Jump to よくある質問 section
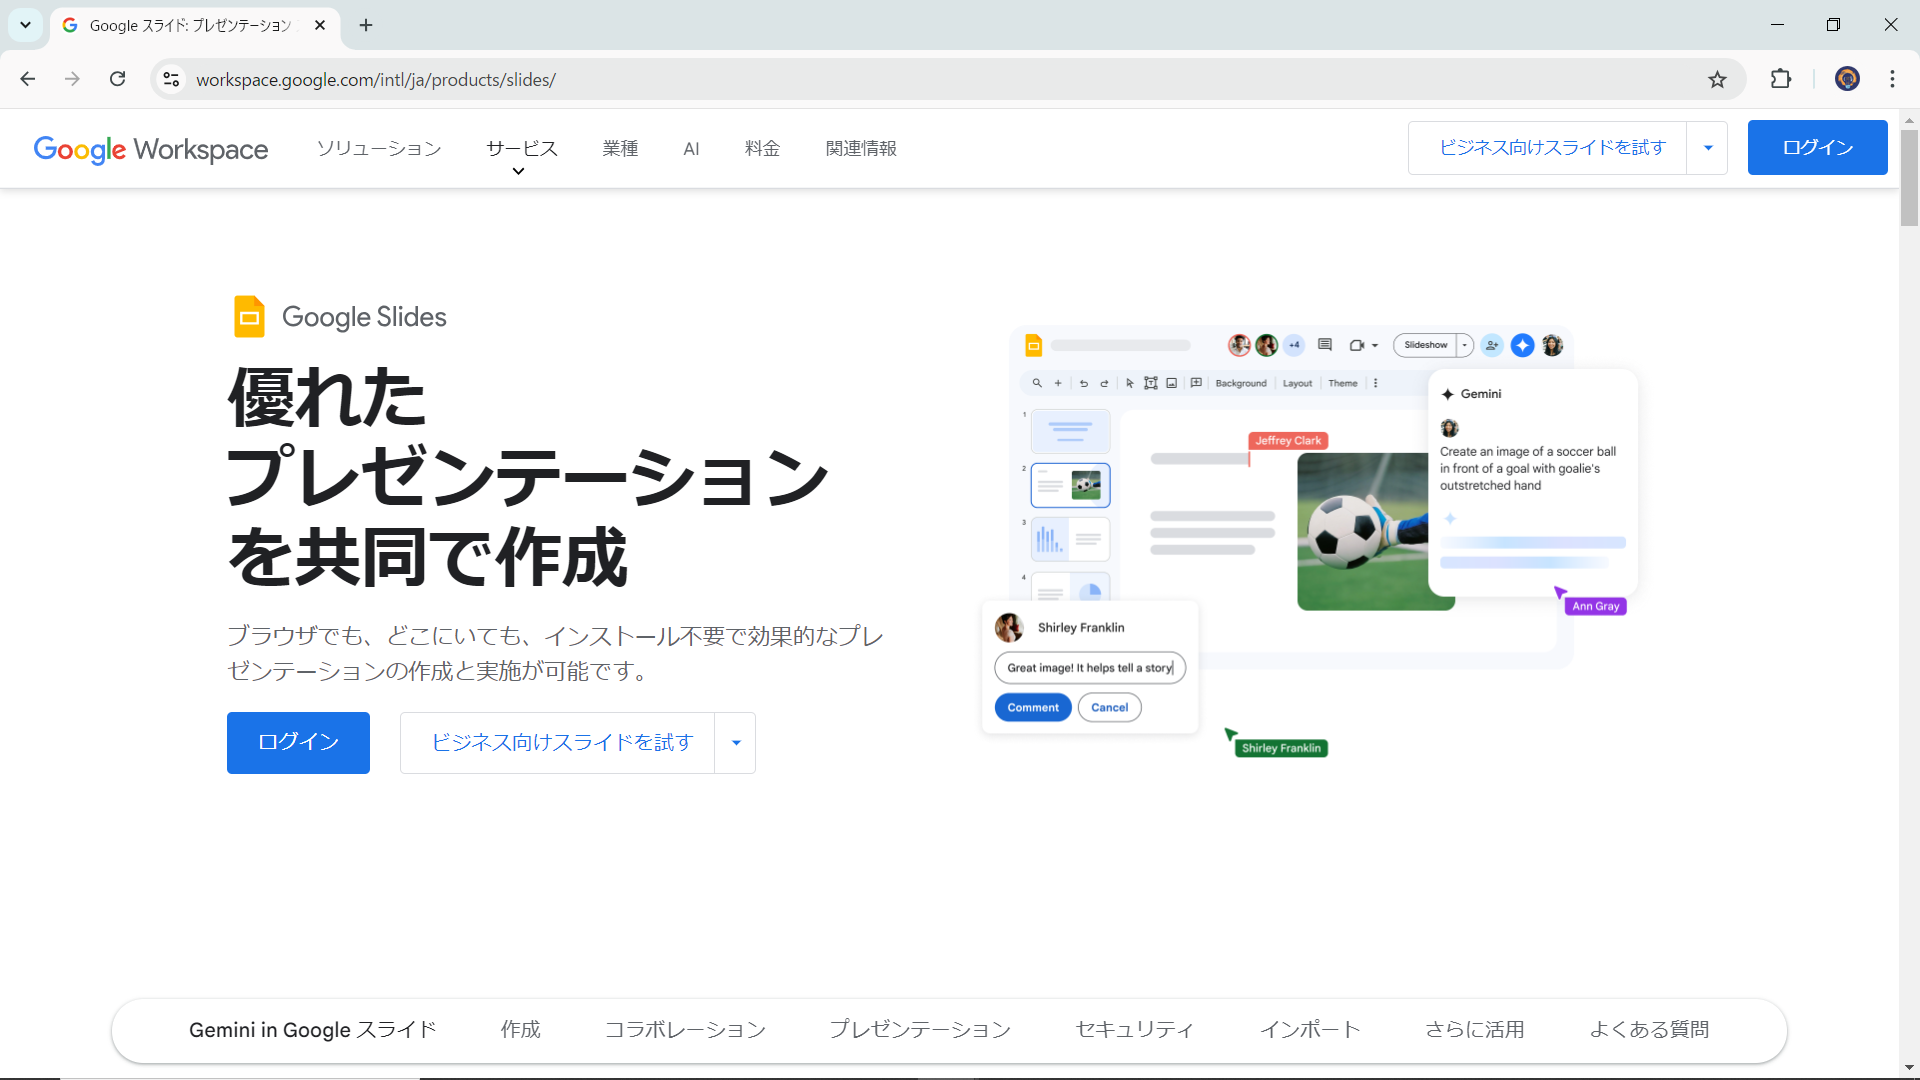 [1650, 1030]
